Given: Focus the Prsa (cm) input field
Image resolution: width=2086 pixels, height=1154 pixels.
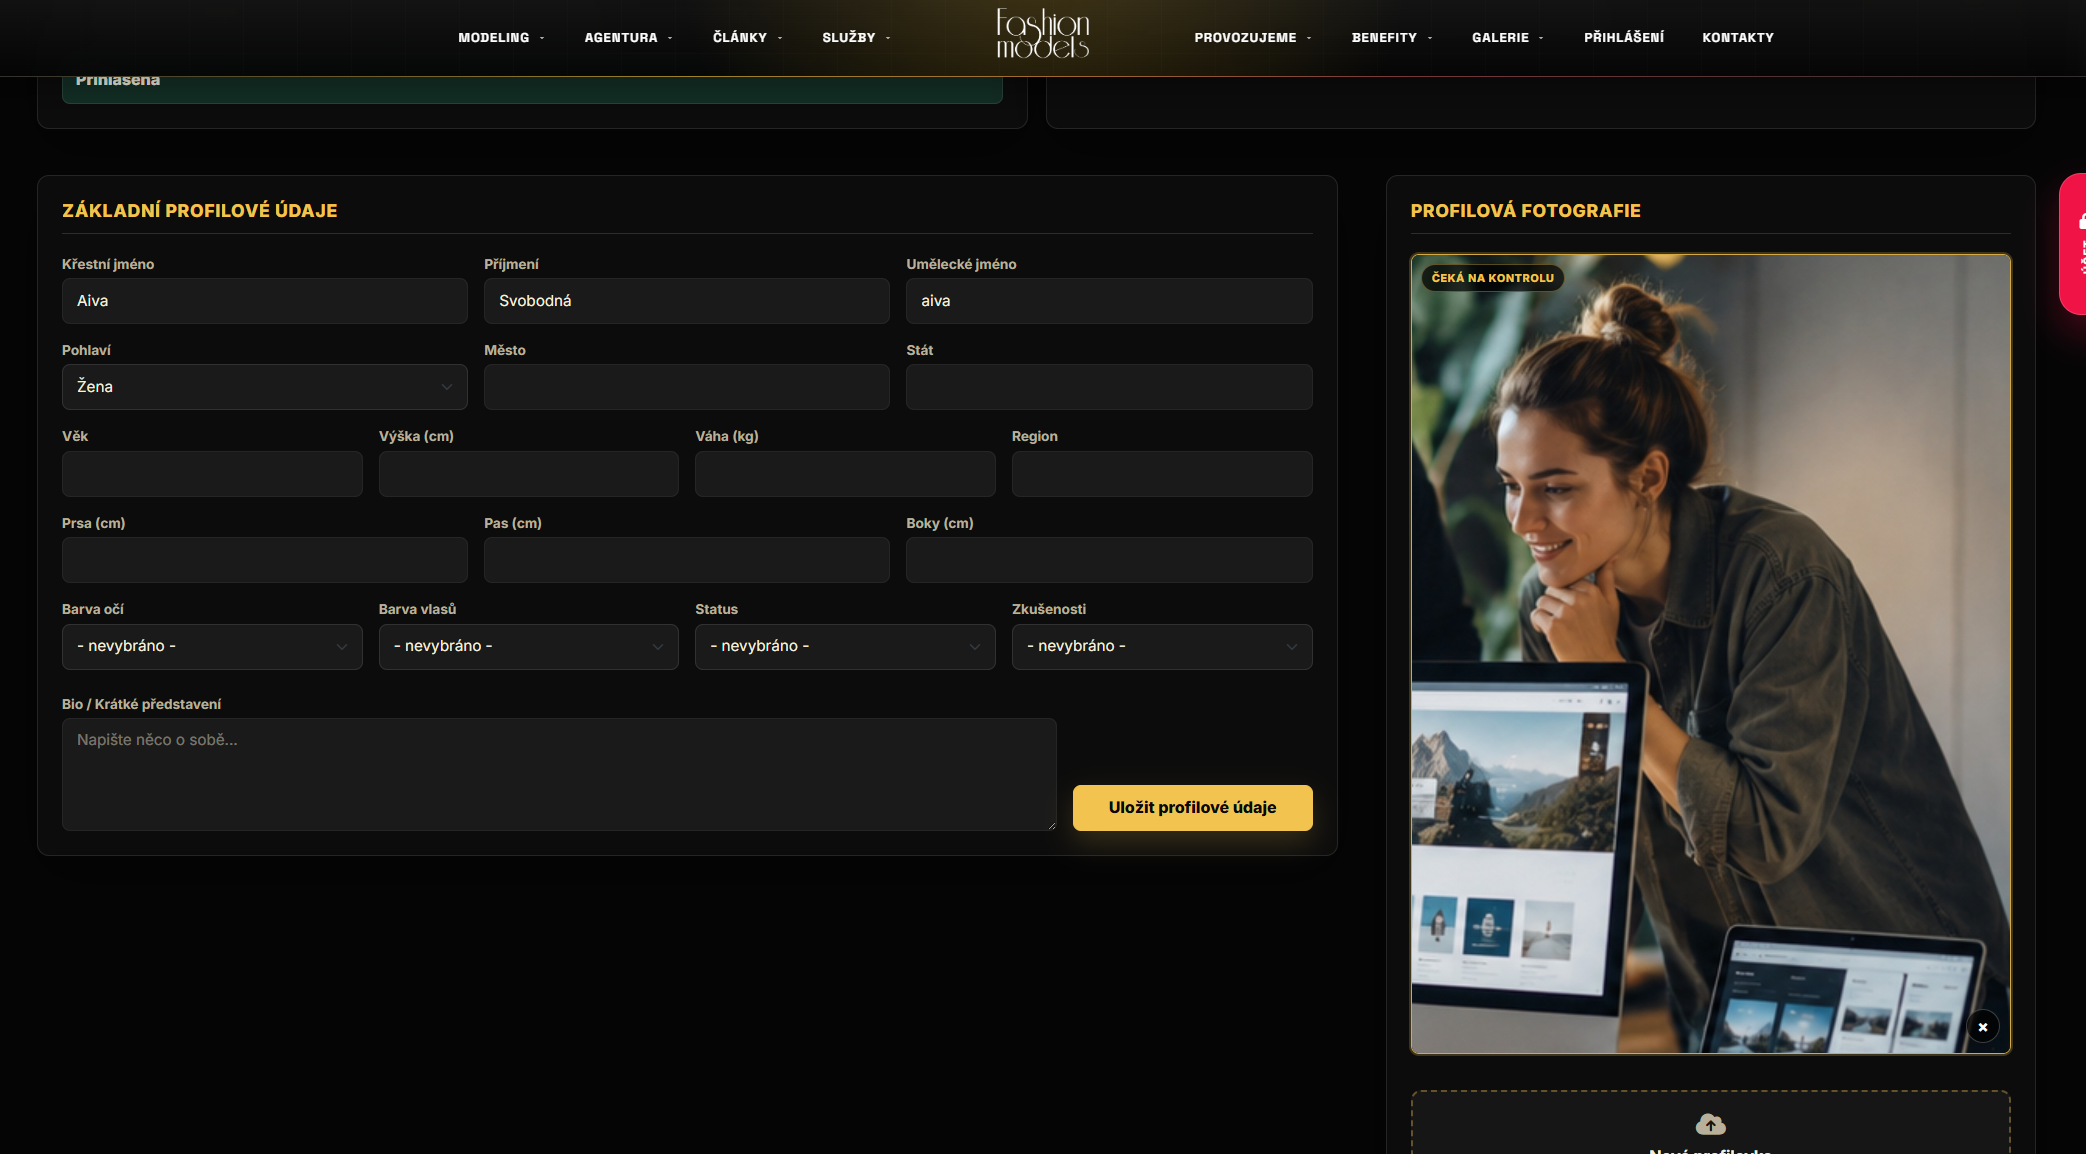Looking at the screenshot, I should tap(265, 560).
